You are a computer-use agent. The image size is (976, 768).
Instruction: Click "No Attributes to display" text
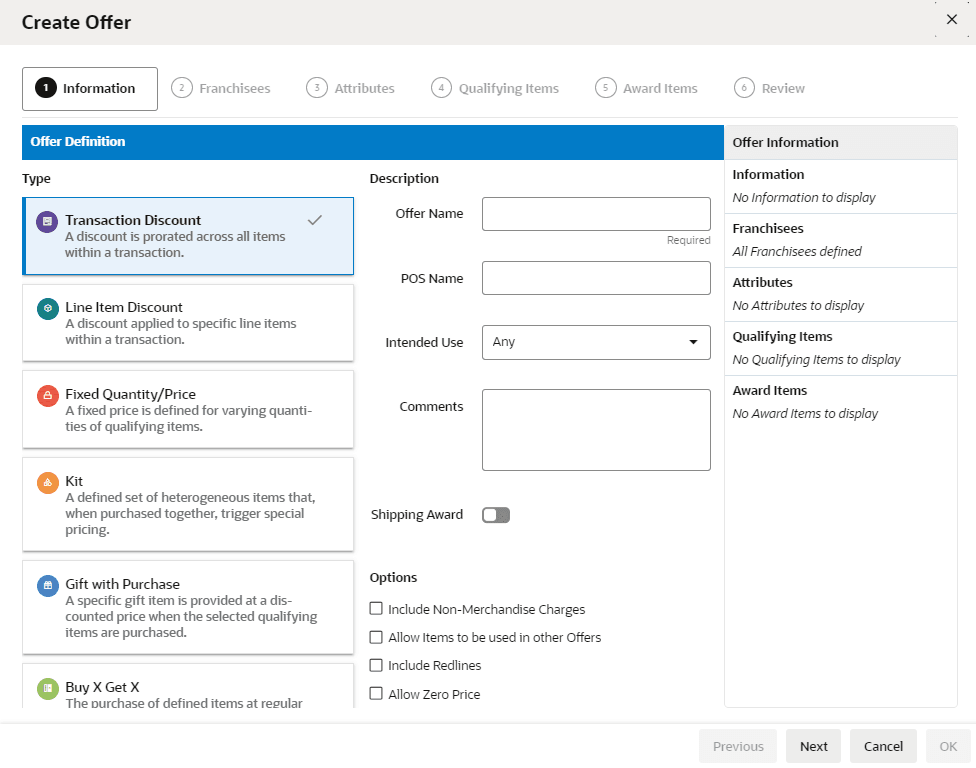[798, 306]
